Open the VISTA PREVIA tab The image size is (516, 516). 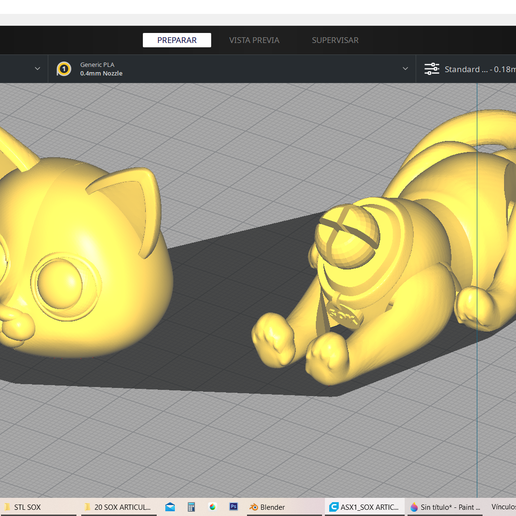pos(254,40)
